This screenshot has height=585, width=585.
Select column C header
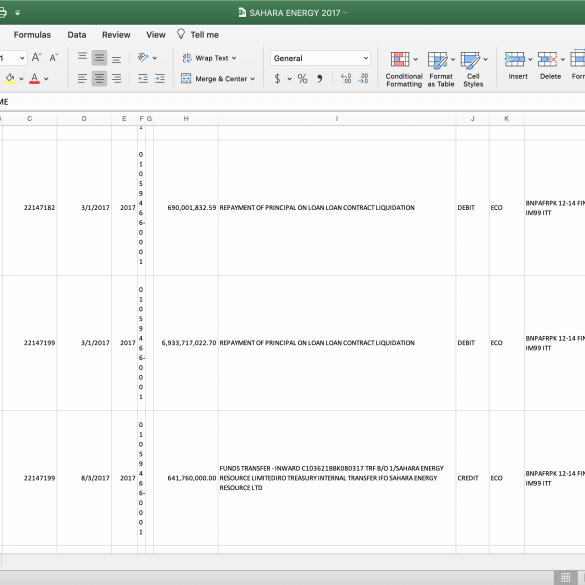click(x=29, y=119)
